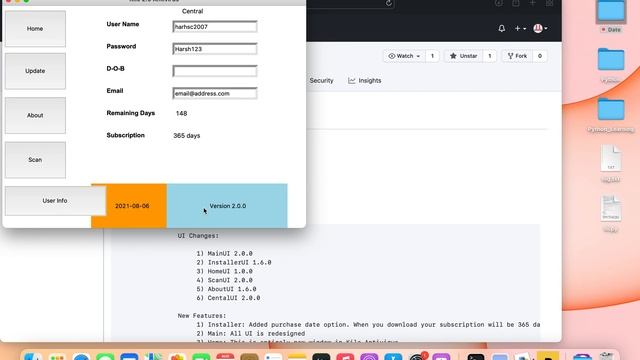640x360 pixels.
Task: Click 'MainUI 2.0.0' line in changelog
Action: click(x=224, y=253)
